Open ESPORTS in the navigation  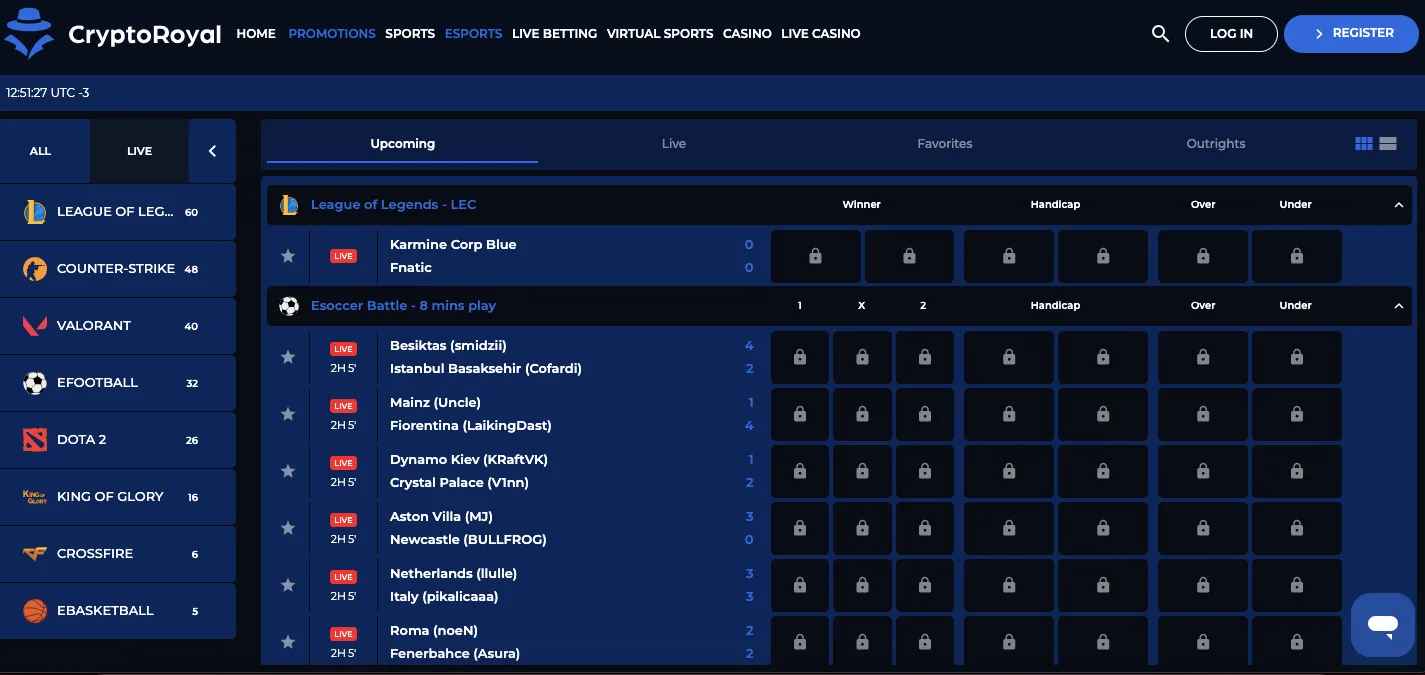tap(473, 34)
